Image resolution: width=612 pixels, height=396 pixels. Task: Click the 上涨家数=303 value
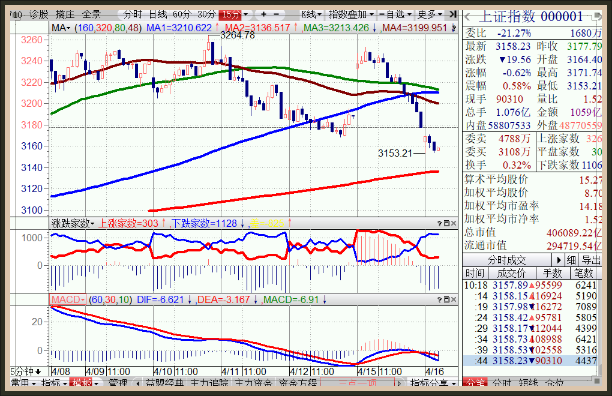click(128, 223)
